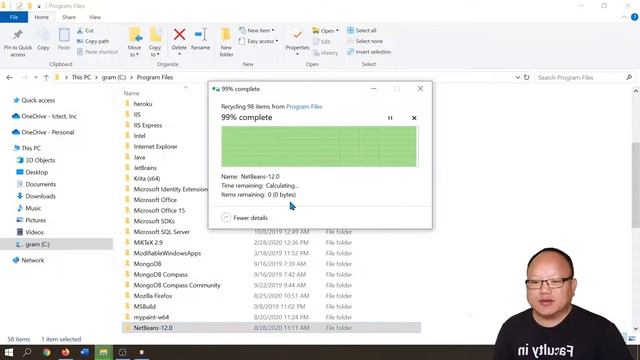This screenshot has height=360, width=640.
Task: Cancel the recycling operation with X
Action: [x=414, y=118]
